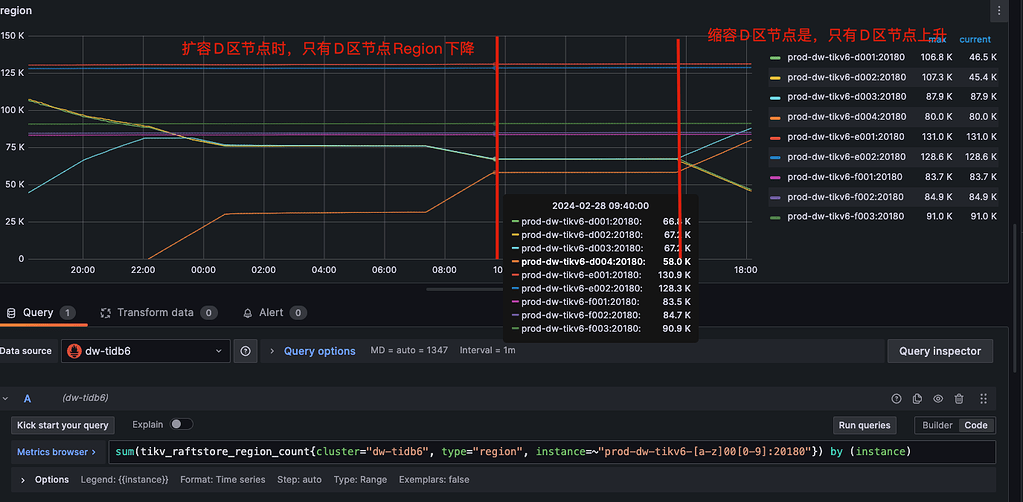Click into the PromQL query input field
Viewport: 1023px width, 502px height.
(550, 452)
